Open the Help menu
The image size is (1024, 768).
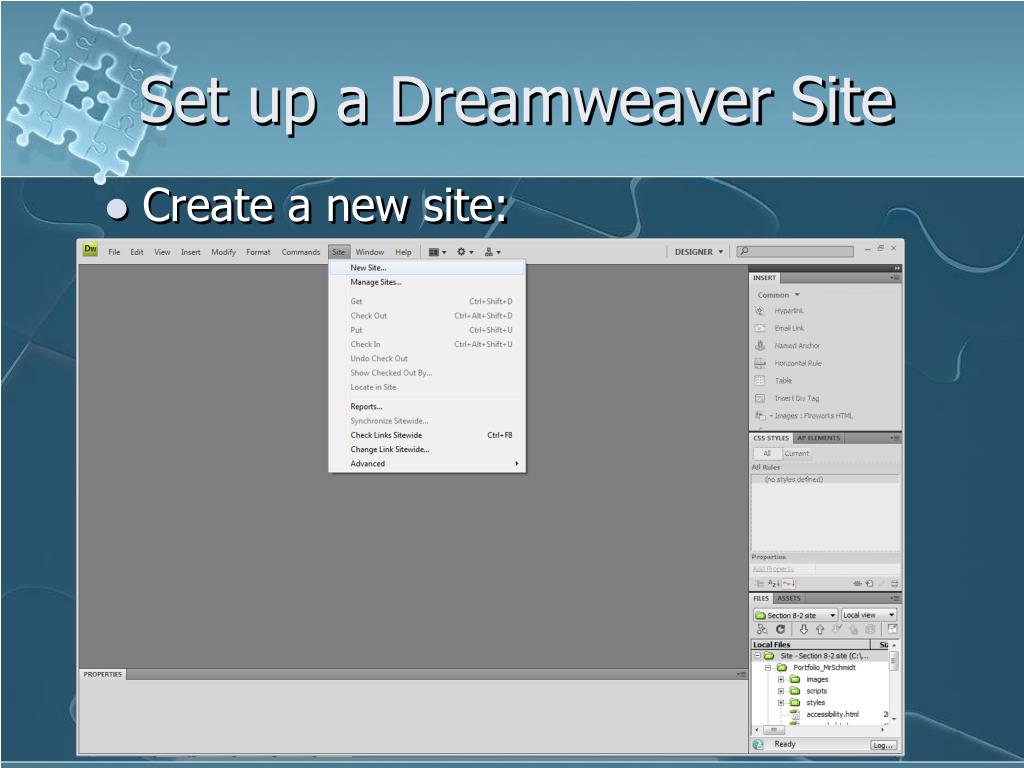[404, 252]
